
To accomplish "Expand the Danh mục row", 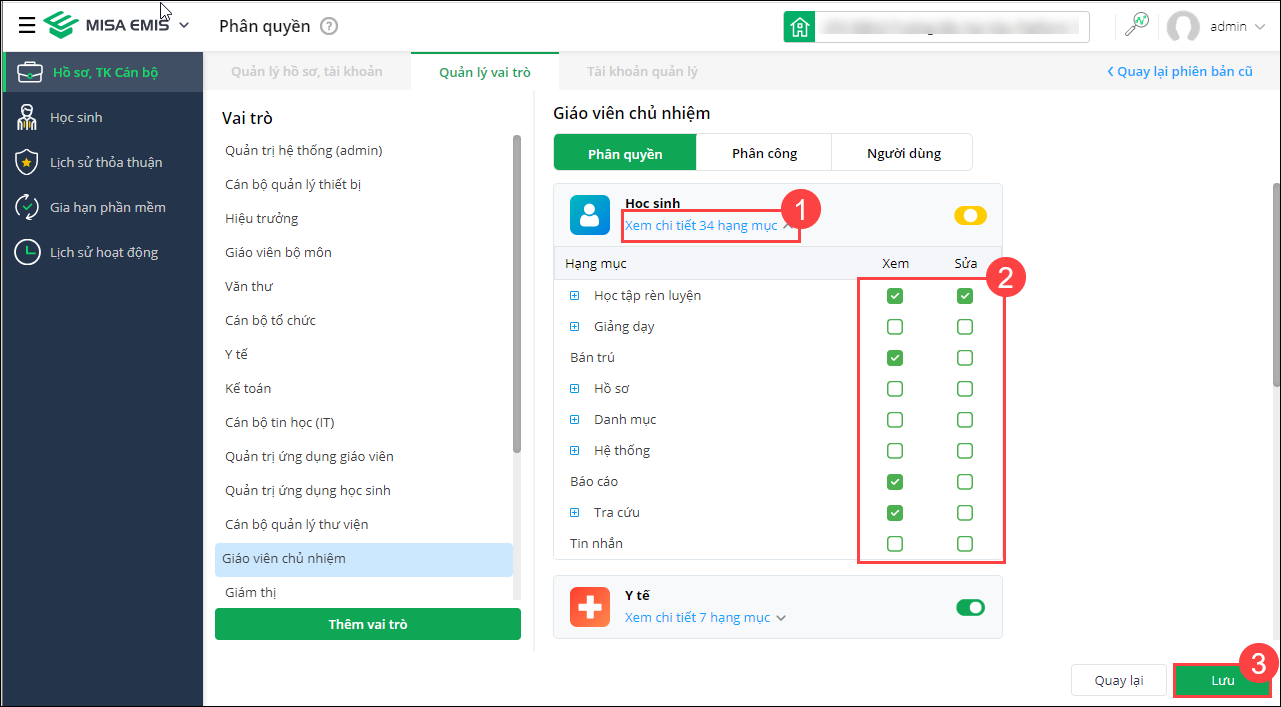I will (575, 420).
